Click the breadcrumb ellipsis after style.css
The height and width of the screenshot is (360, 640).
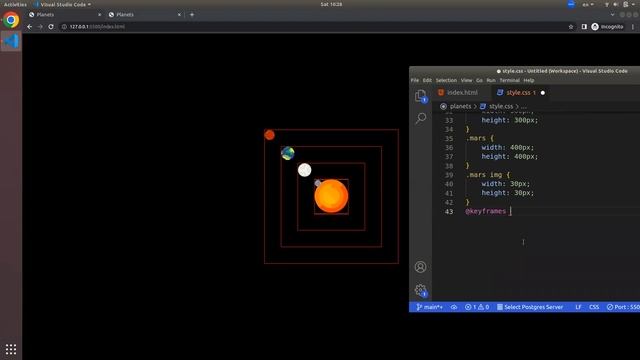coord(524,107)
